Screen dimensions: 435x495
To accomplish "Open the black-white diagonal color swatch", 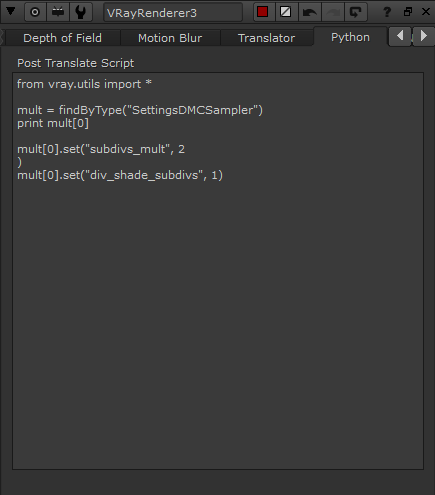I will (x=286, y=12).
